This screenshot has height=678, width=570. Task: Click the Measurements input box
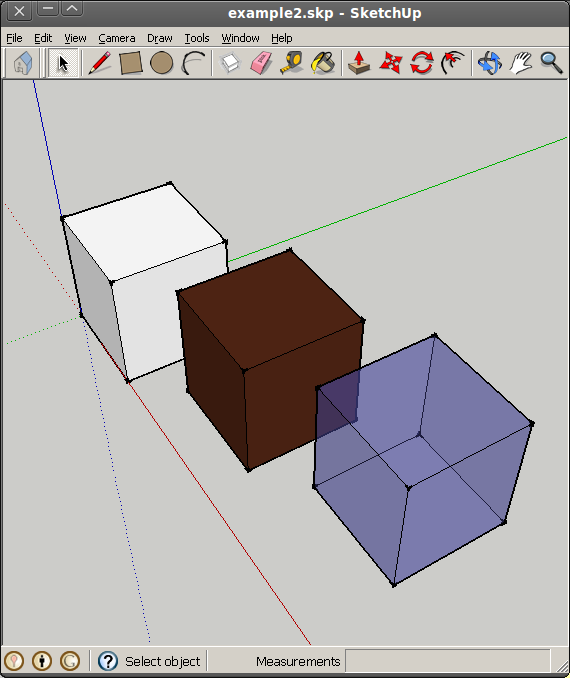pyautogui.click(x=448, y=661)
